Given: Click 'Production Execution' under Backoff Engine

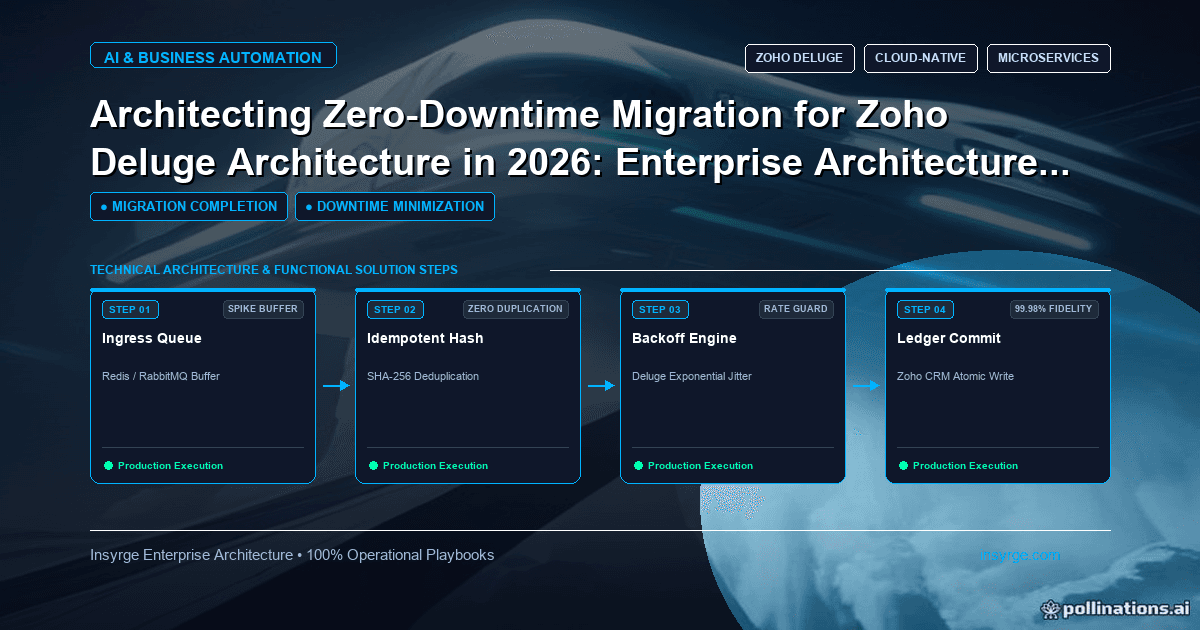Looking at the screenshot, I should [x=700, y=466].
